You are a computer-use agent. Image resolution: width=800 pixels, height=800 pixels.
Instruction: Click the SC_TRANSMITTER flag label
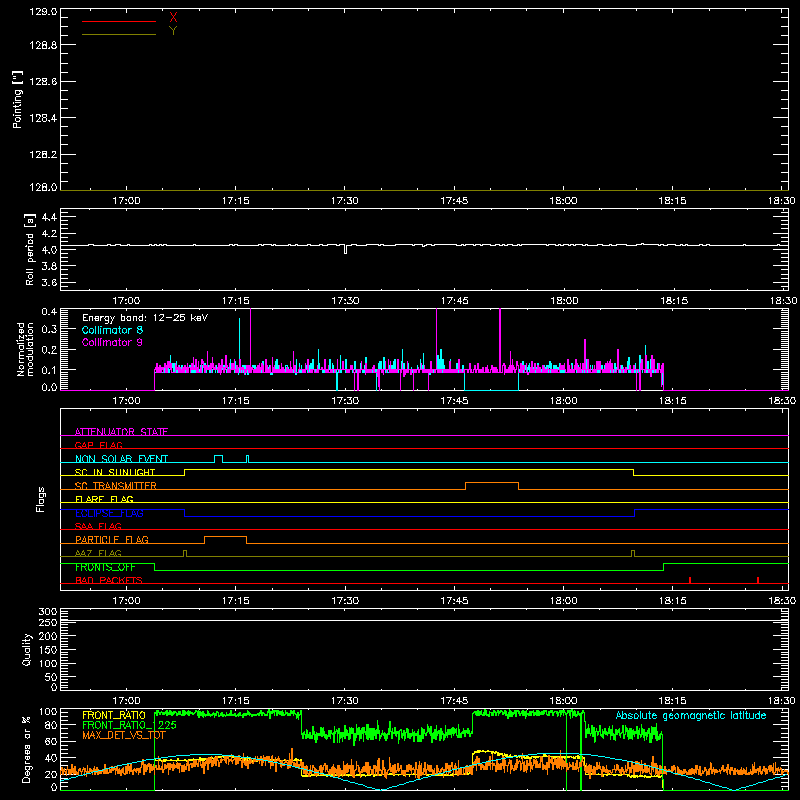[115, 486]
